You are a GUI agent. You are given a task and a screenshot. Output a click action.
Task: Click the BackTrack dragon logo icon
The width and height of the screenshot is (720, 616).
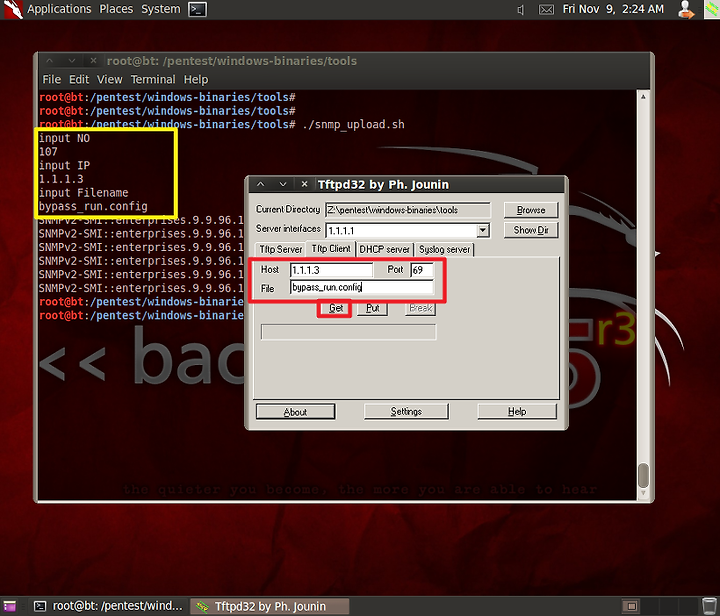pyautogui.click(x=12, y=9)
